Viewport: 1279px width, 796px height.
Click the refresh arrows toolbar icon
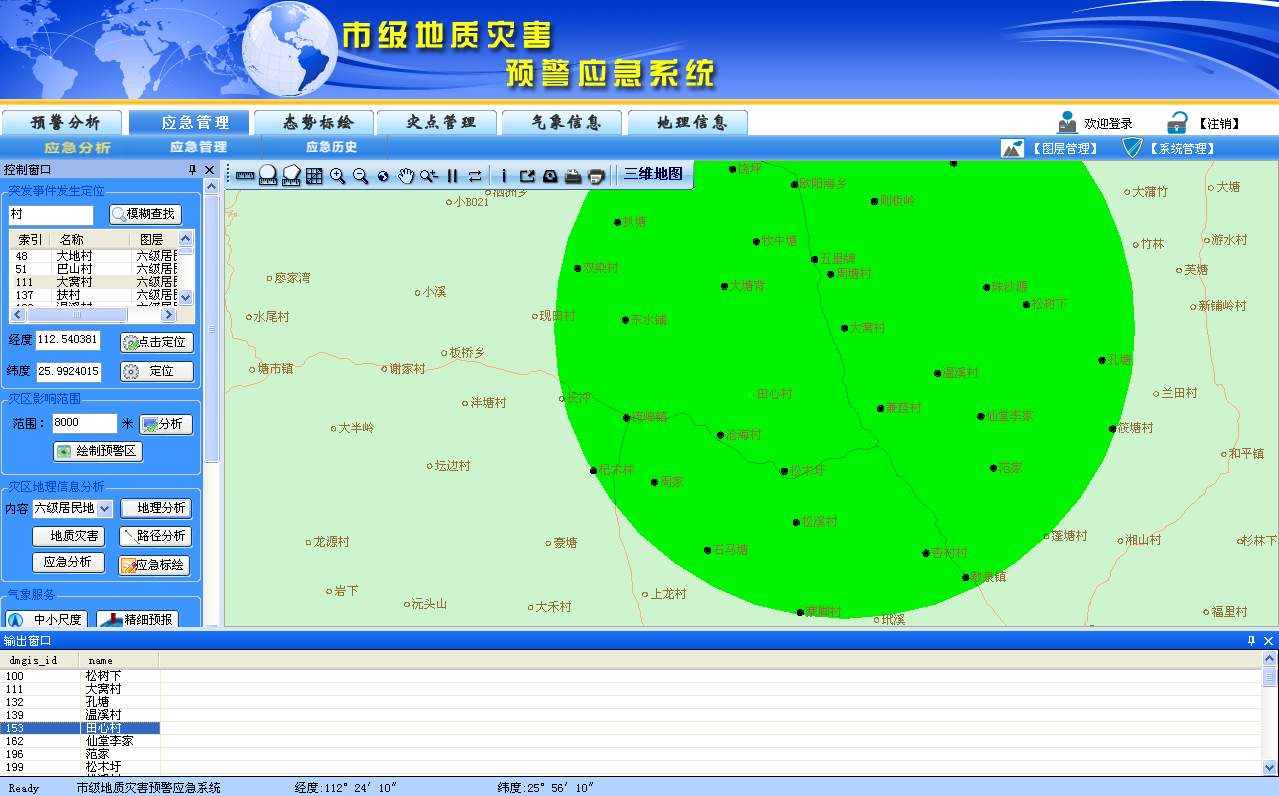475,176
